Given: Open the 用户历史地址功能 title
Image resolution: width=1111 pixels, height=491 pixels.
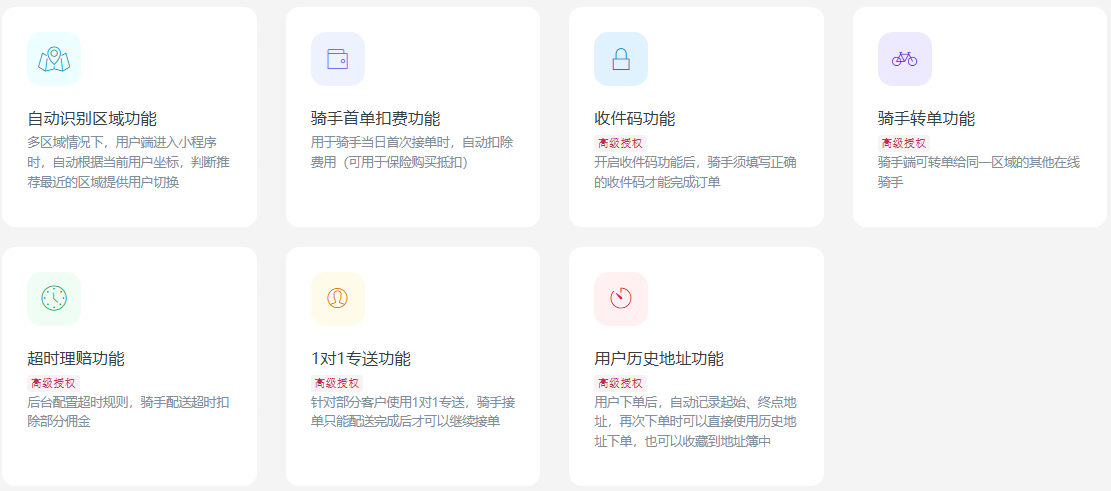Looking at the screenshot, I should 658,359.
